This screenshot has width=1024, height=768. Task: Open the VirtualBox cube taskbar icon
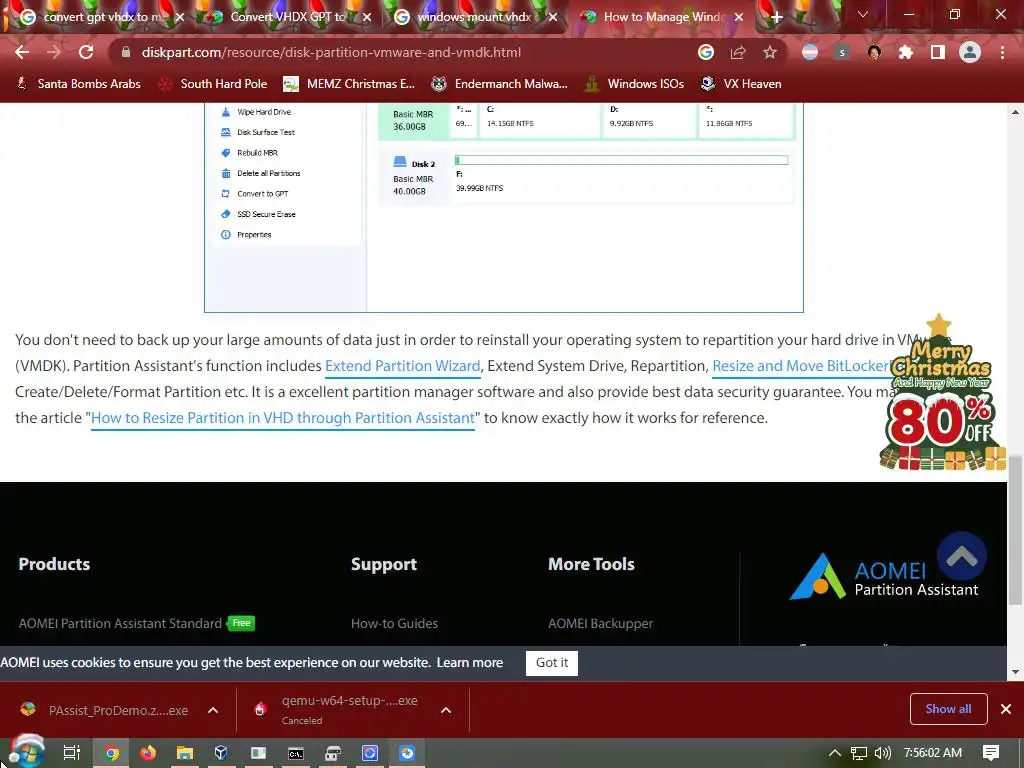point(221,753)
